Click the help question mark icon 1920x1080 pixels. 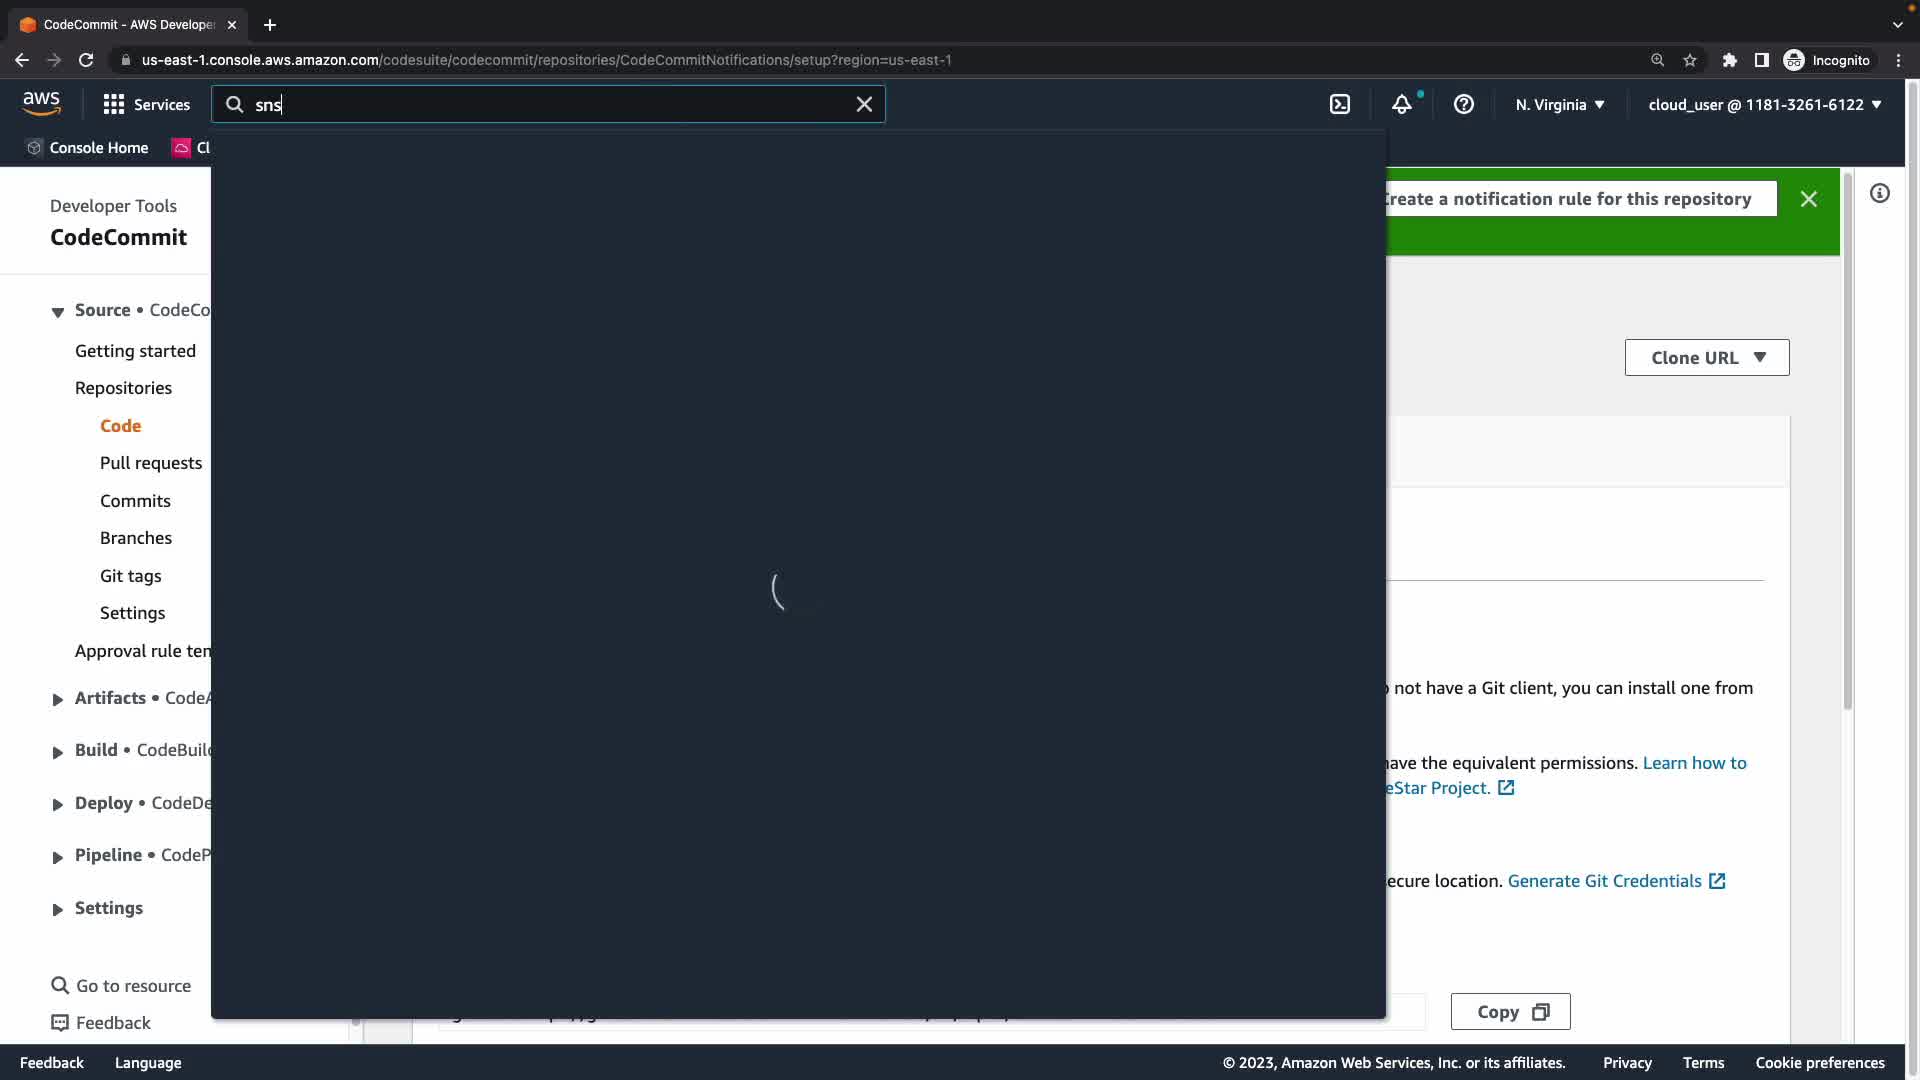point(1463,104)
